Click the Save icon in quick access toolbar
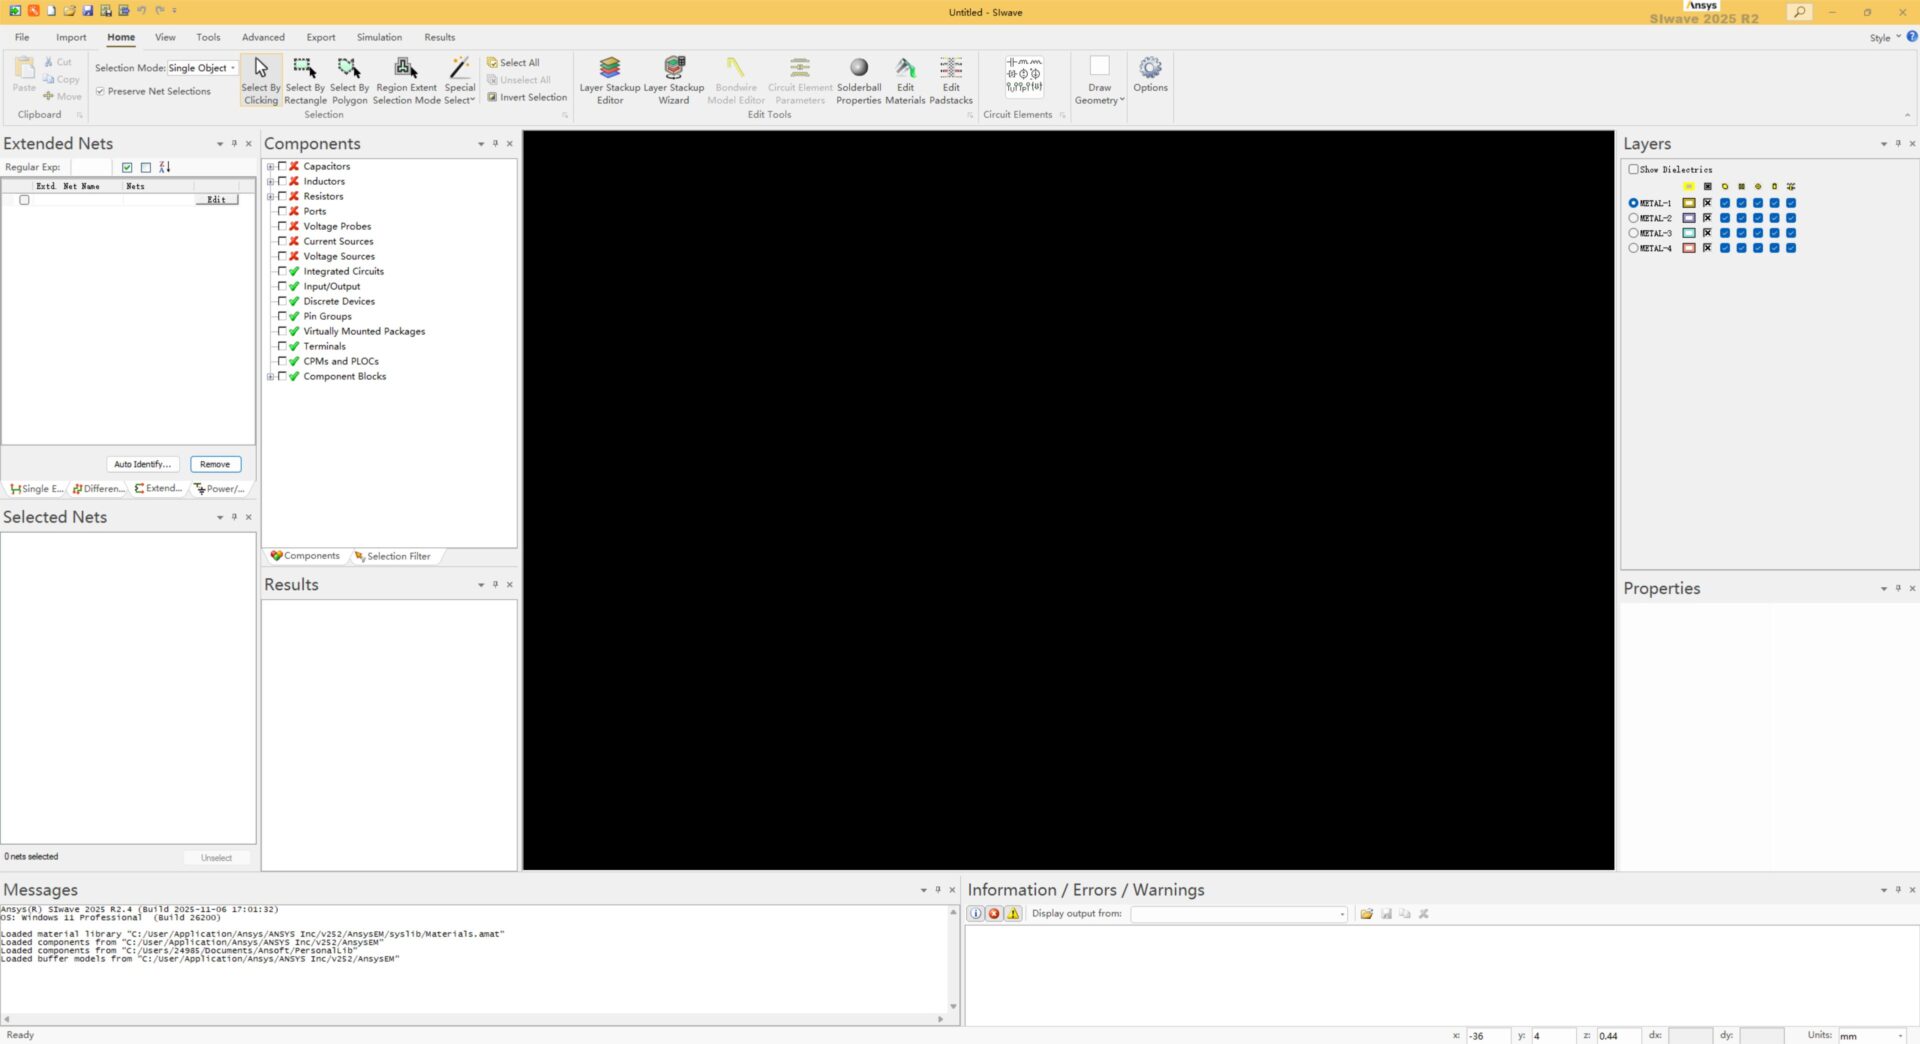Image resolution: width=1920 pixels, height=1044 pixels. pyautogui.click(x=87, y=11)
